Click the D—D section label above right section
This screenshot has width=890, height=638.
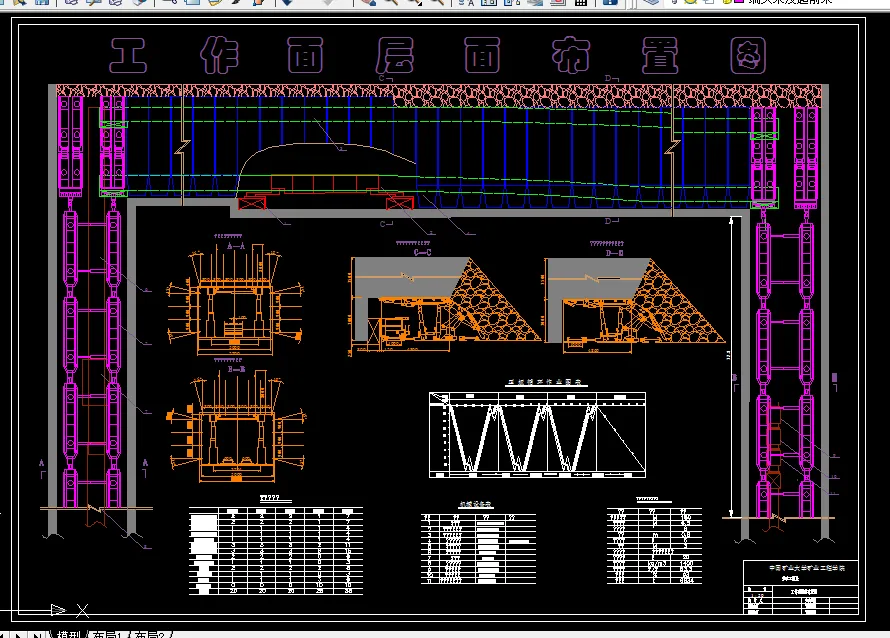point(614,253)
